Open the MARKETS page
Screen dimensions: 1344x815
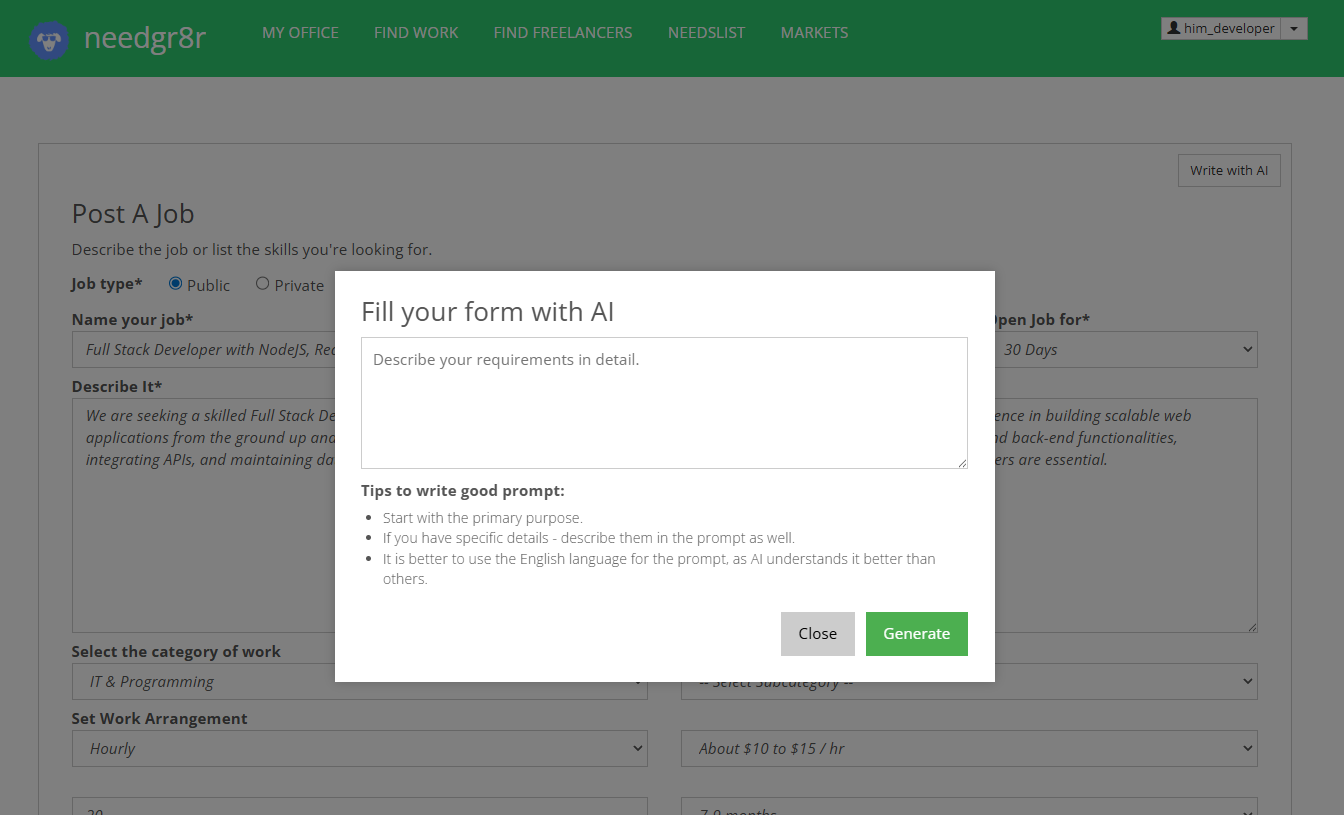tap(814, 32)
